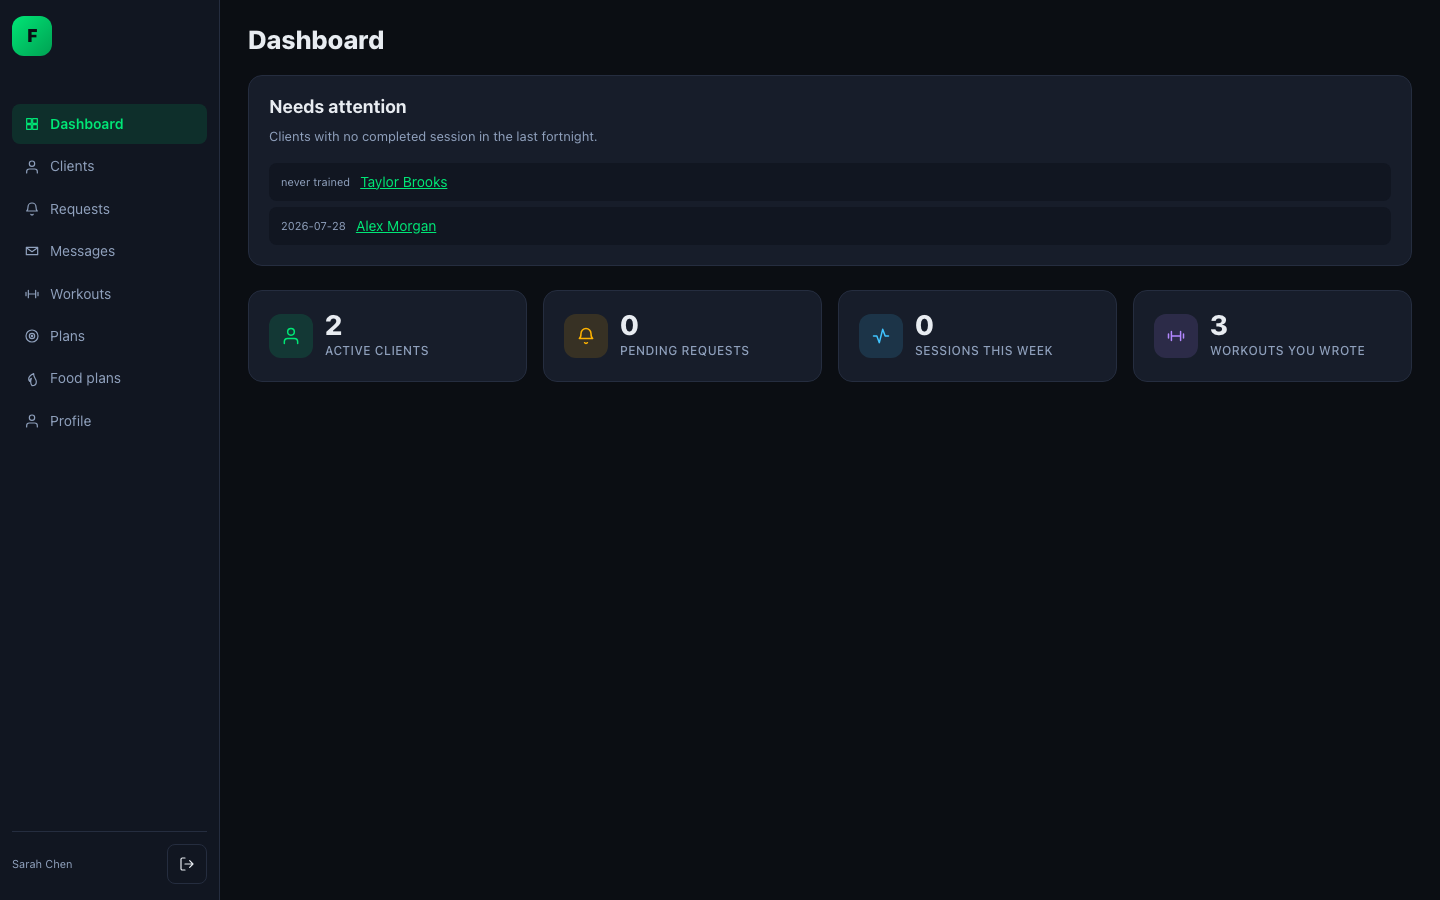Click the Plans target icon in sidebar
Viewport: 1440px width, 900px height.
[x=32, y=336]
